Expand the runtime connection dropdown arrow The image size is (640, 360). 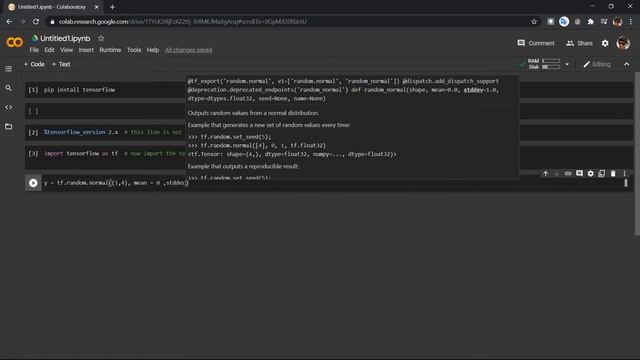567,64
